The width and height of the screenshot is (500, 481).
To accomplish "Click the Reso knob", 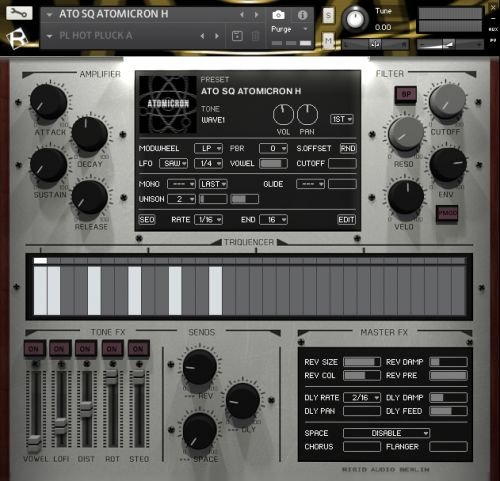I will tap(406, 134).
